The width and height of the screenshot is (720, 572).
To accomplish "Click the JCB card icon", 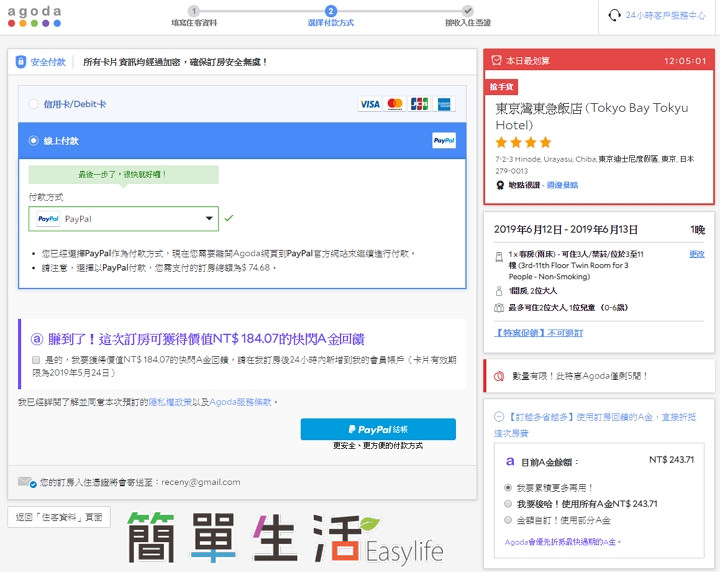I will pos(419,104).
